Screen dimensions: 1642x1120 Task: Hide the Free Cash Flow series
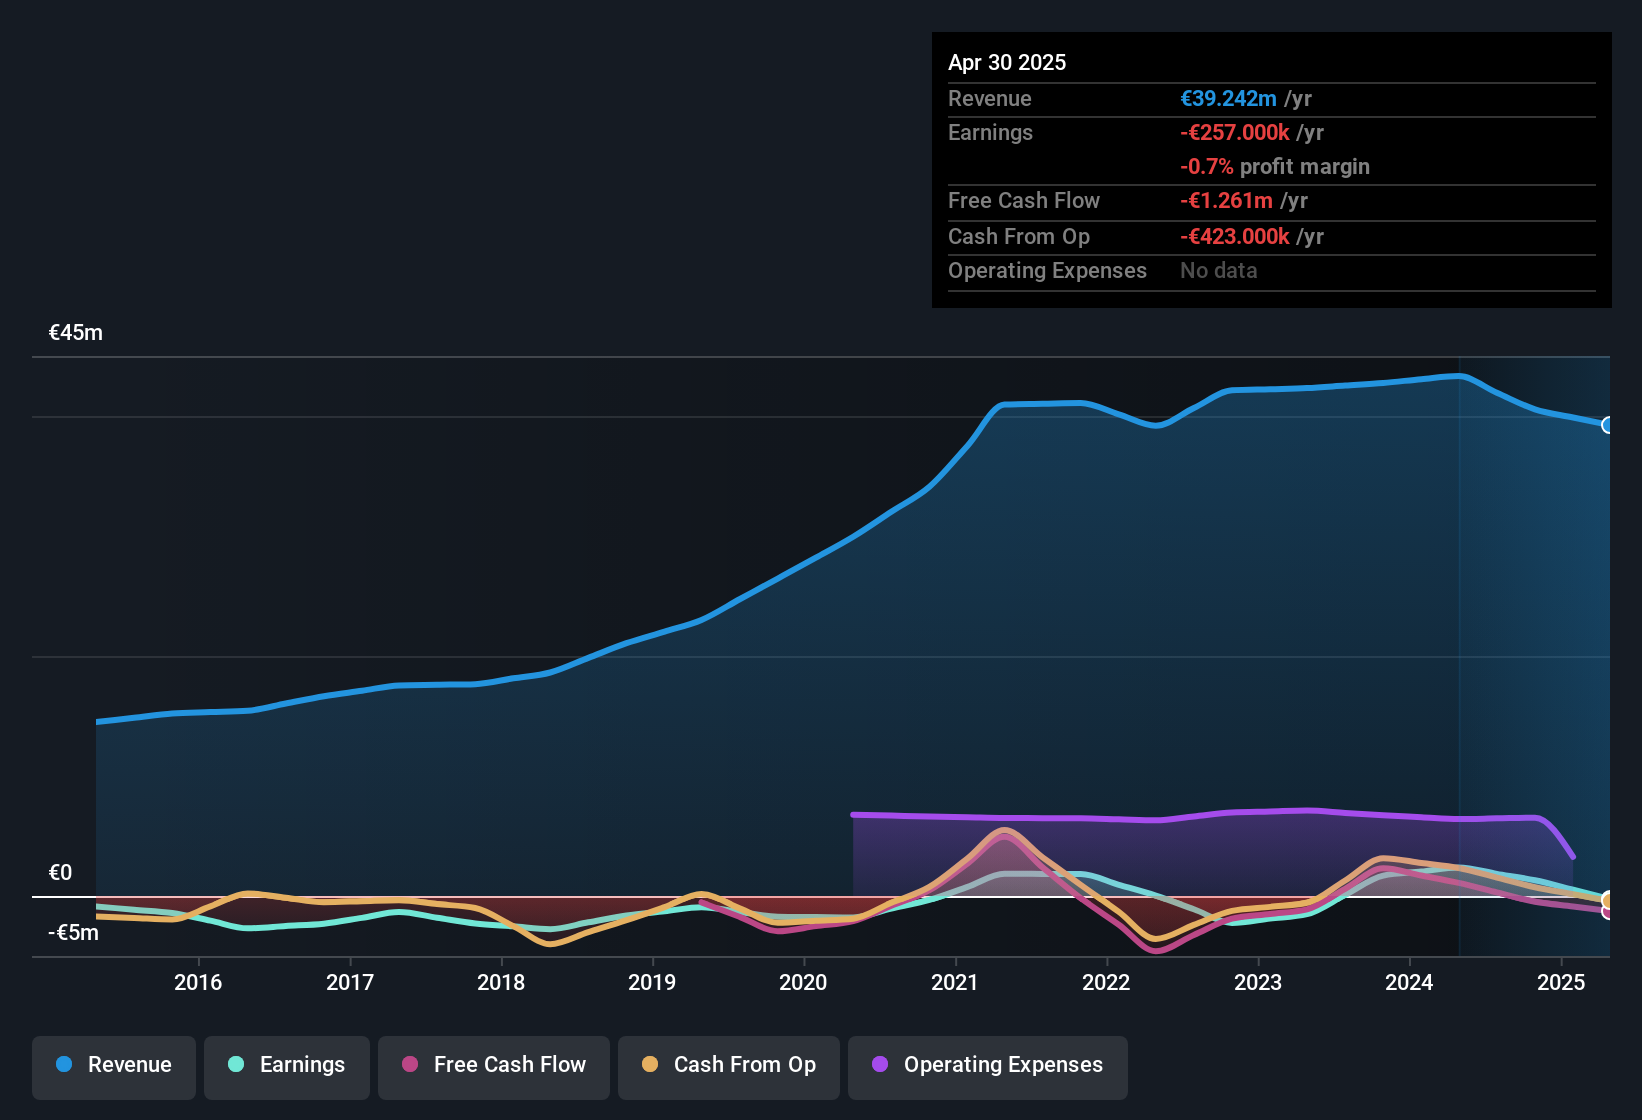pos(493,1067)
